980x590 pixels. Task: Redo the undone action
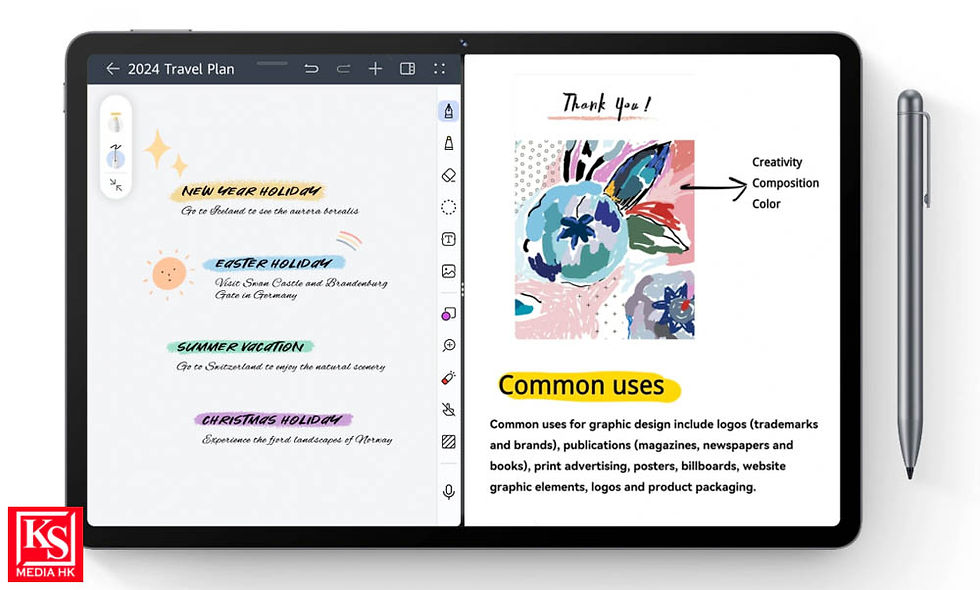pyautogui.click(x=343, y=69)
